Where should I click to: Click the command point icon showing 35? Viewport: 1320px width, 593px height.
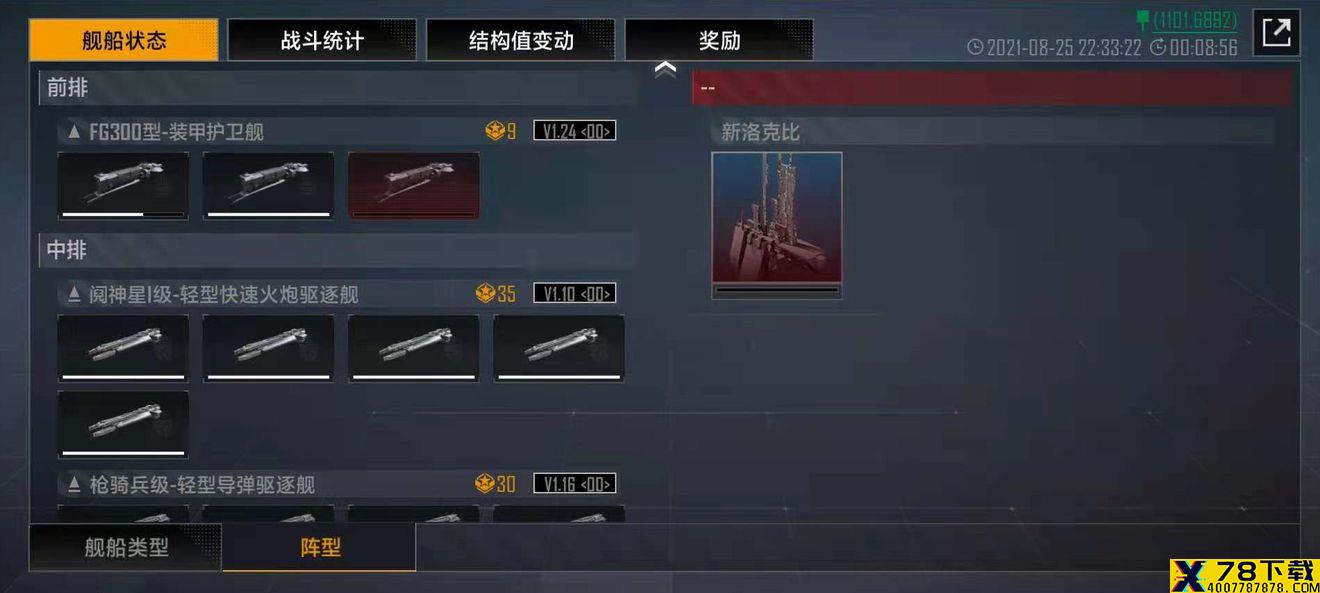[486, 293]
